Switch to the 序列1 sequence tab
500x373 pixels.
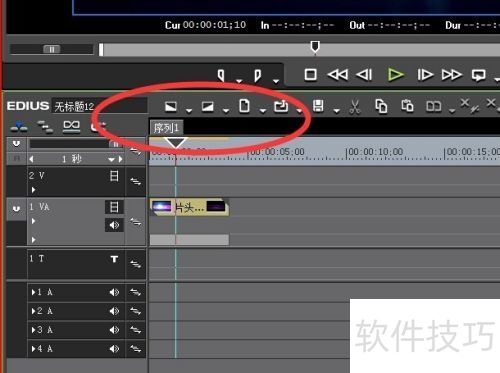(166, 127)
